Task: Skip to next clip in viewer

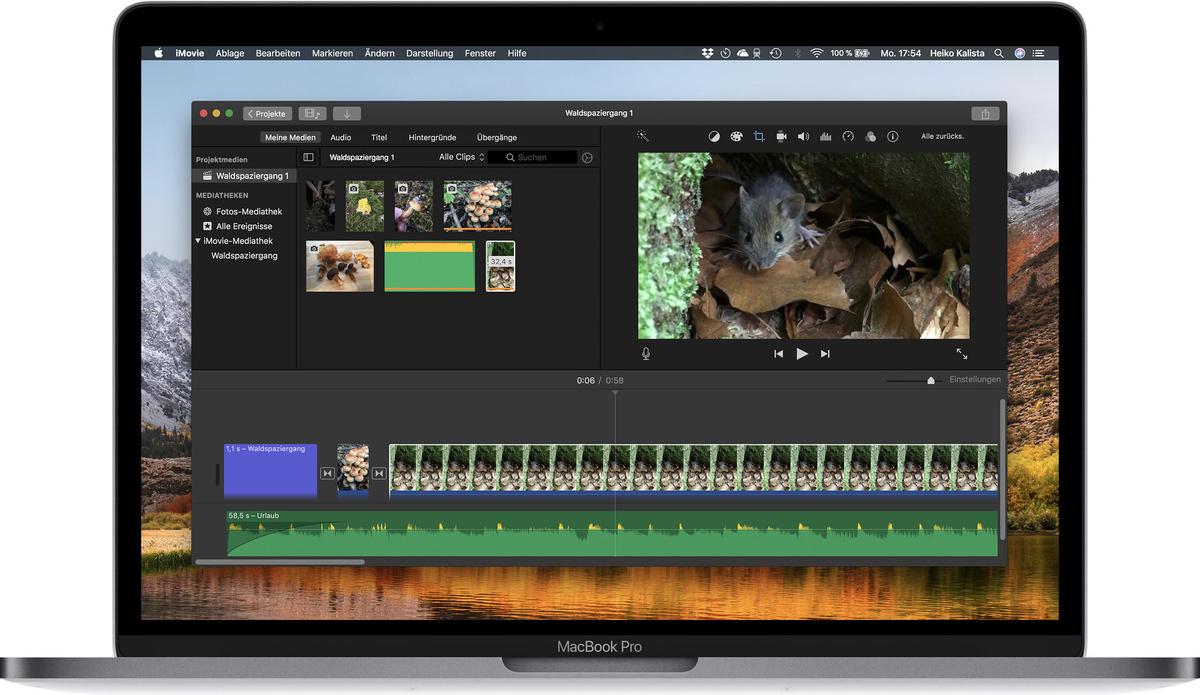Action: 825,354
